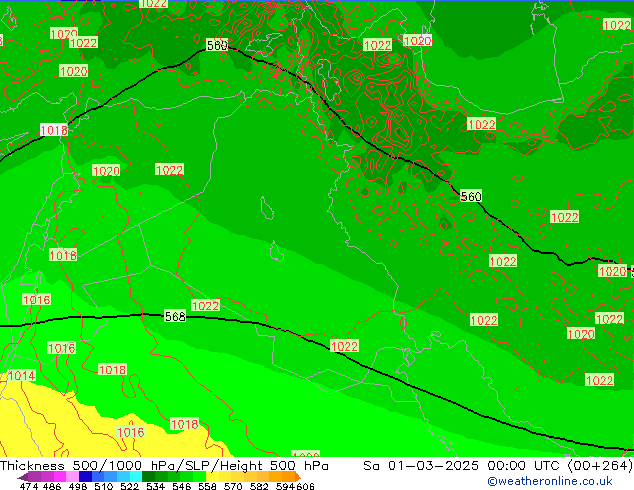Click the map title 'Thickness 500/1000 hPa/SLP/Height 500 hPa'
This screenshot has height=490, width=634.
pyautogui.click(x=164, y=466)
